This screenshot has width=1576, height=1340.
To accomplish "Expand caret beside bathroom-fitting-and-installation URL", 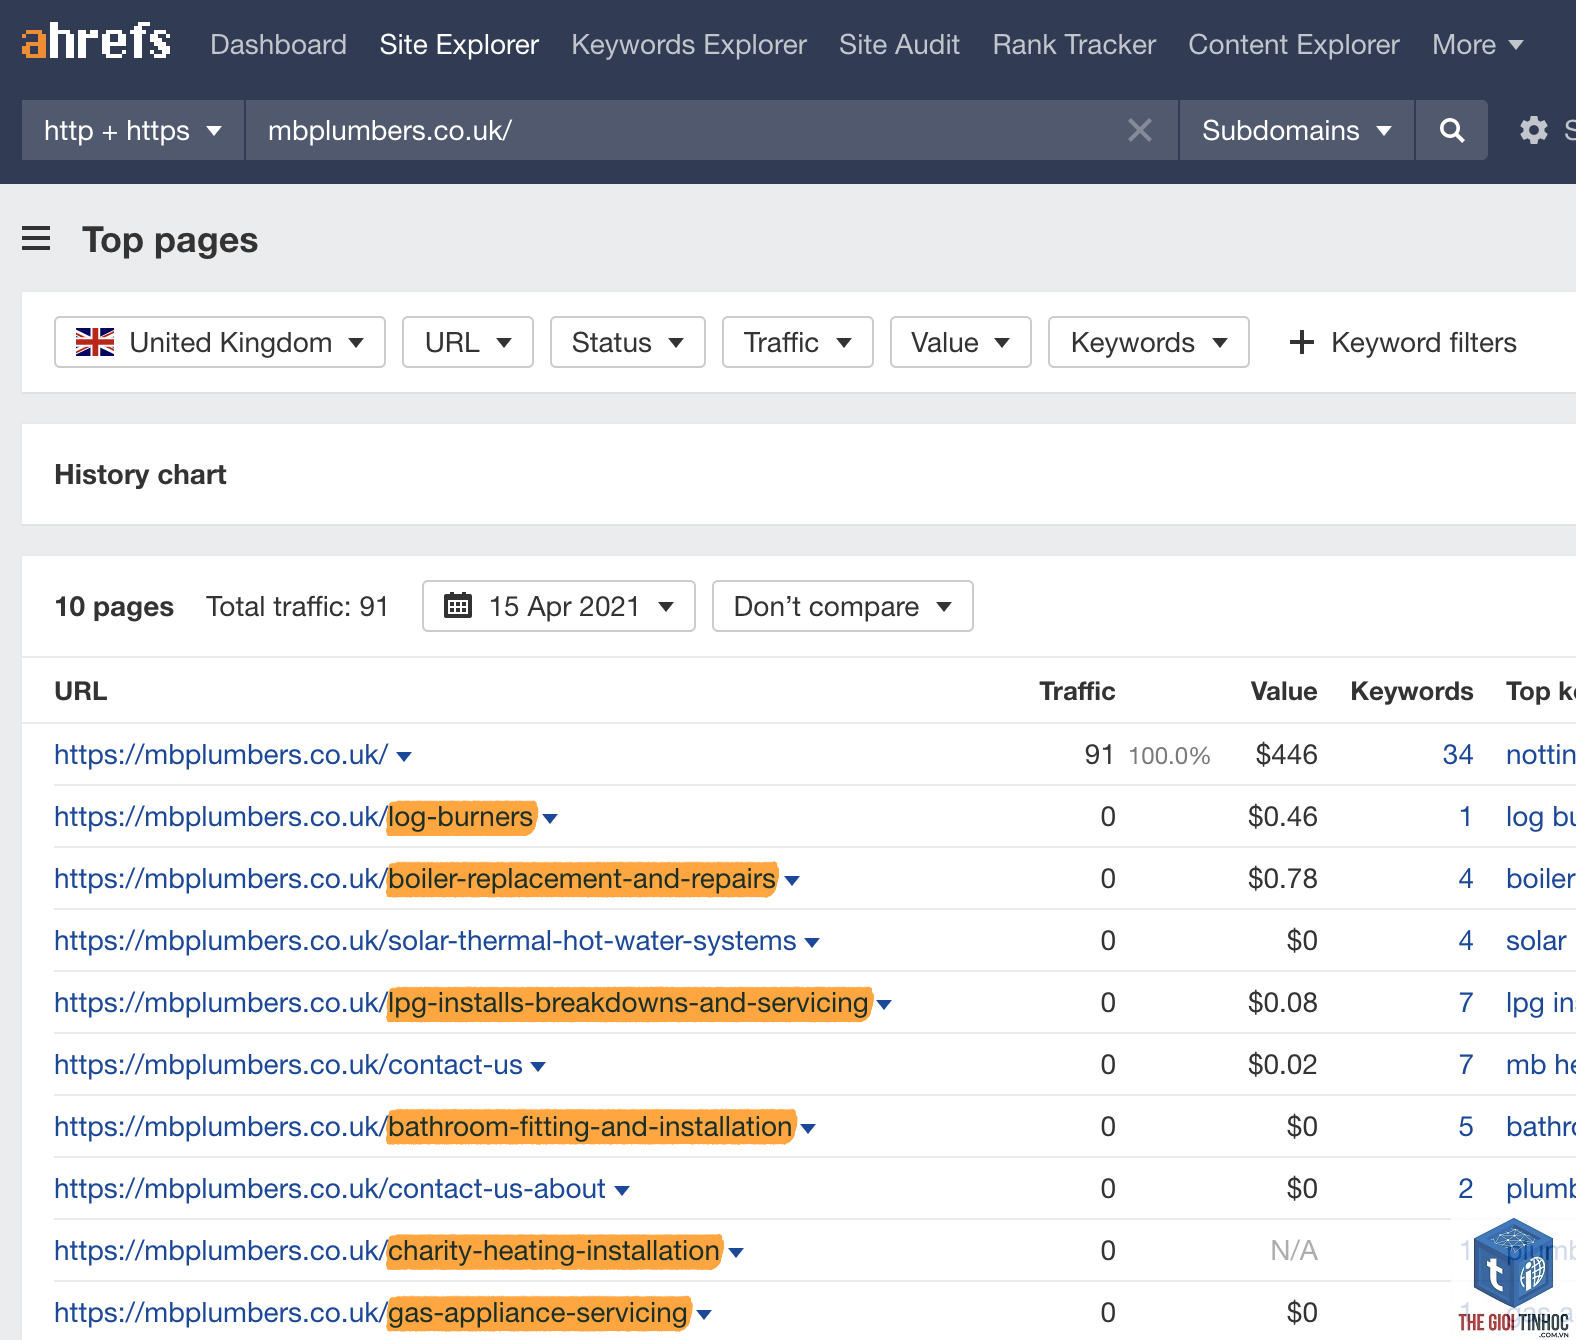I will (808, 1129).
